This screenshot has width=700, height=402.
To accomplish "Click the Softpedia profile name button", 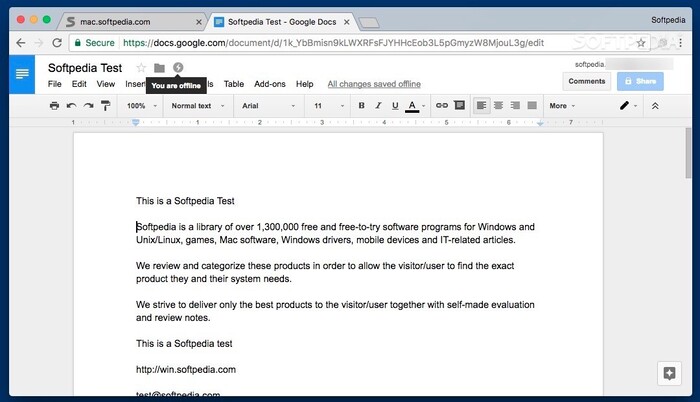I will click(x=668, y=20).
